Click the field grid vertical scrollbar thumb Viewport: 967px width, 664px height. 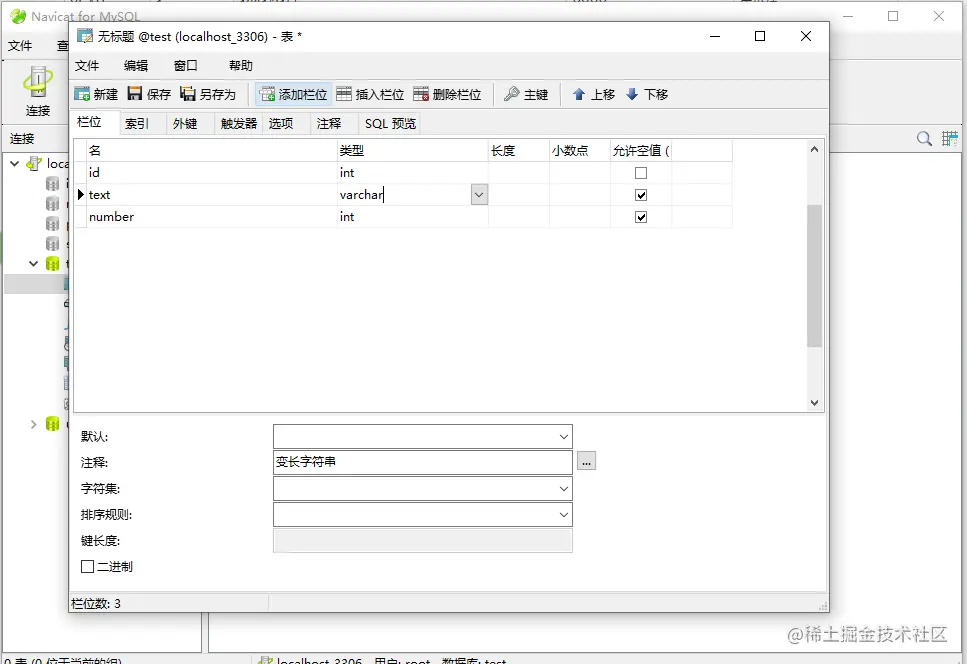pos(814,276)
